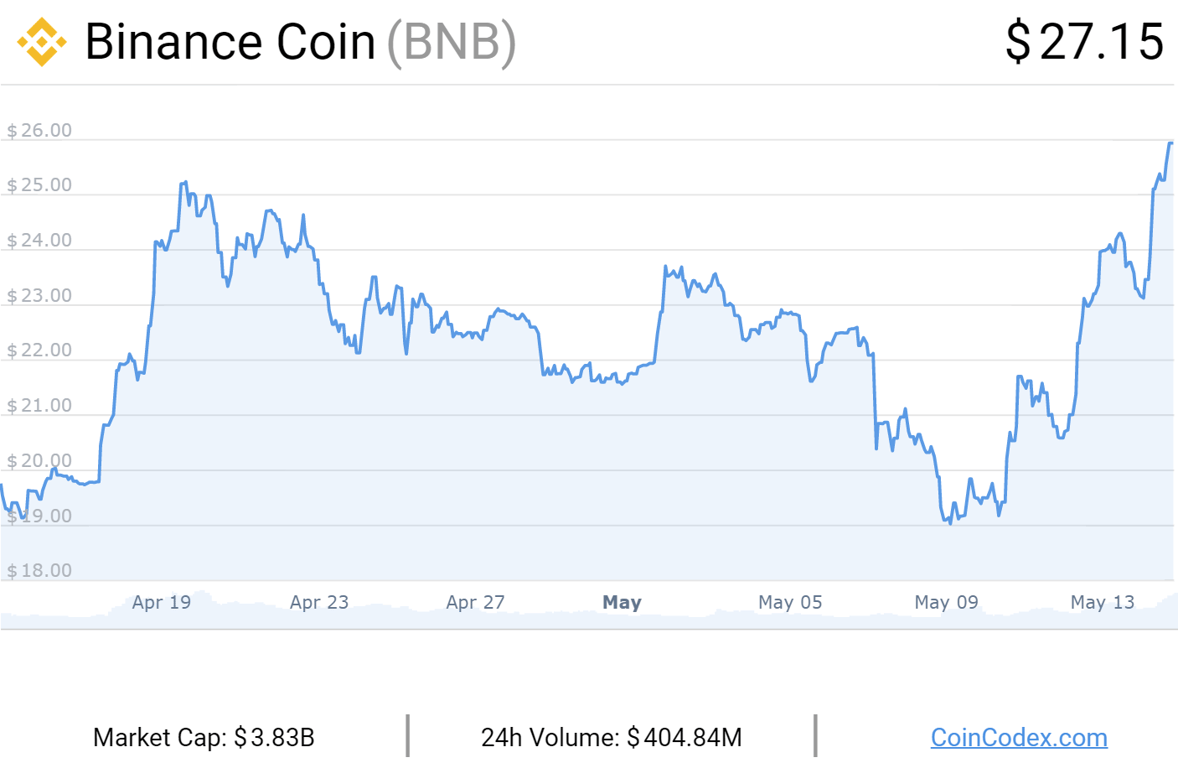The image size is (1178, 768).
Task: Click the Binance Coin logo icon
Action: click(41, 42)
